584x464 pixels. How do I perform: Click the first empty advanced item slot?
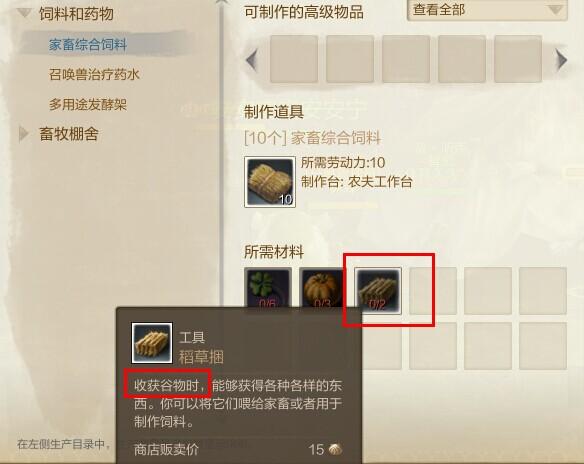(x=294, y=59)
